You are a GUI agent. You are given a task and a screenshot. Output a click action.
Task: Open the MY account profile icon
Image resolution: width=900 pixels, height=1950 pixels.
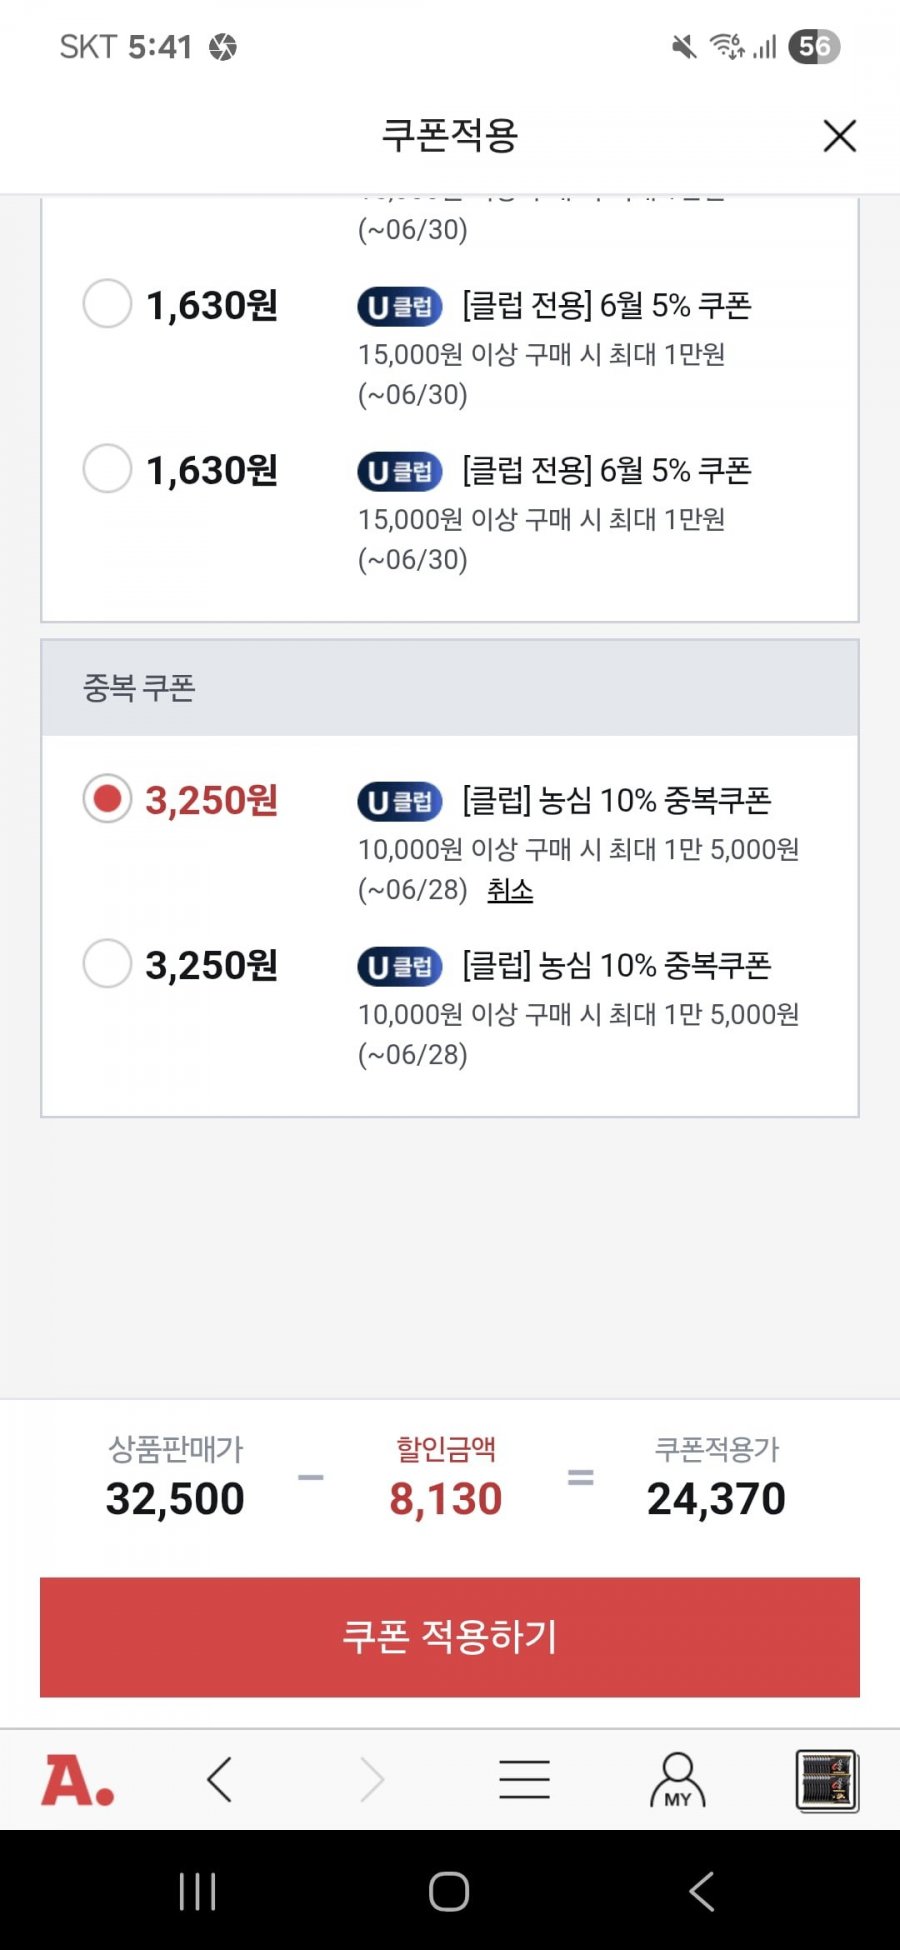point(678,1780)
